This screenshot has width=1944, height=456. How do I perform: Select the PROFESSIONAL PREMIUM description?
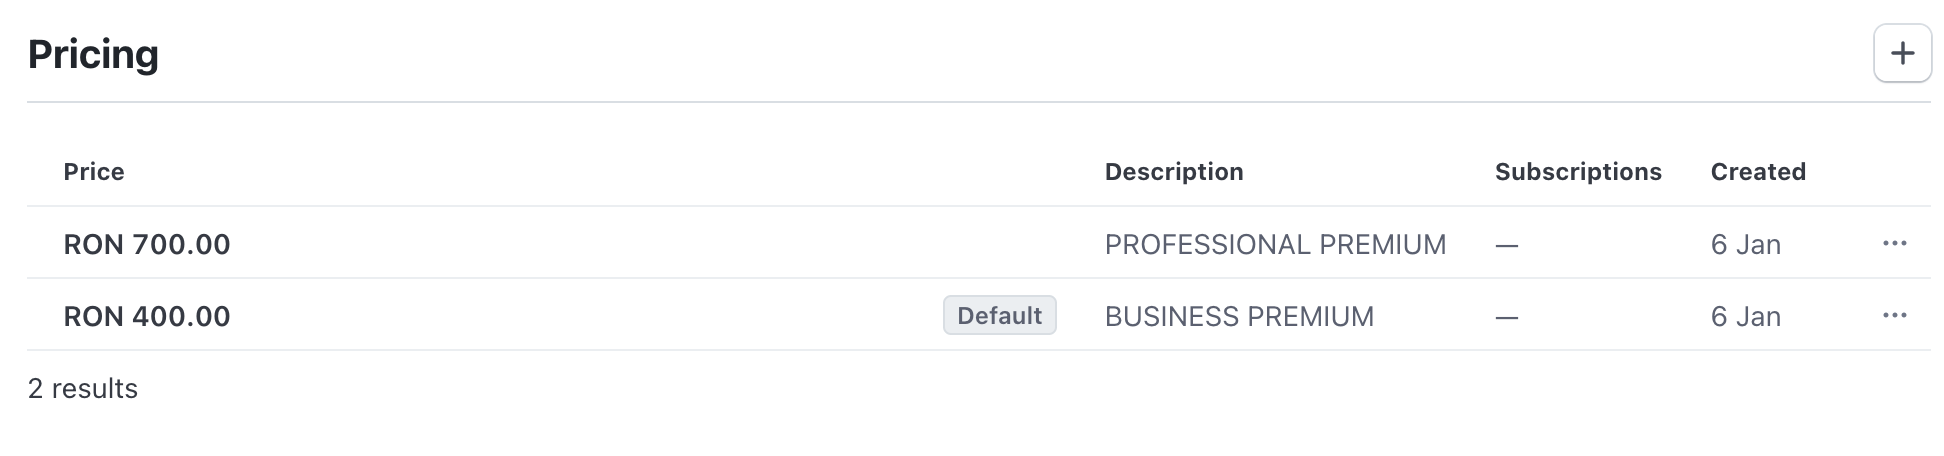1275,244
